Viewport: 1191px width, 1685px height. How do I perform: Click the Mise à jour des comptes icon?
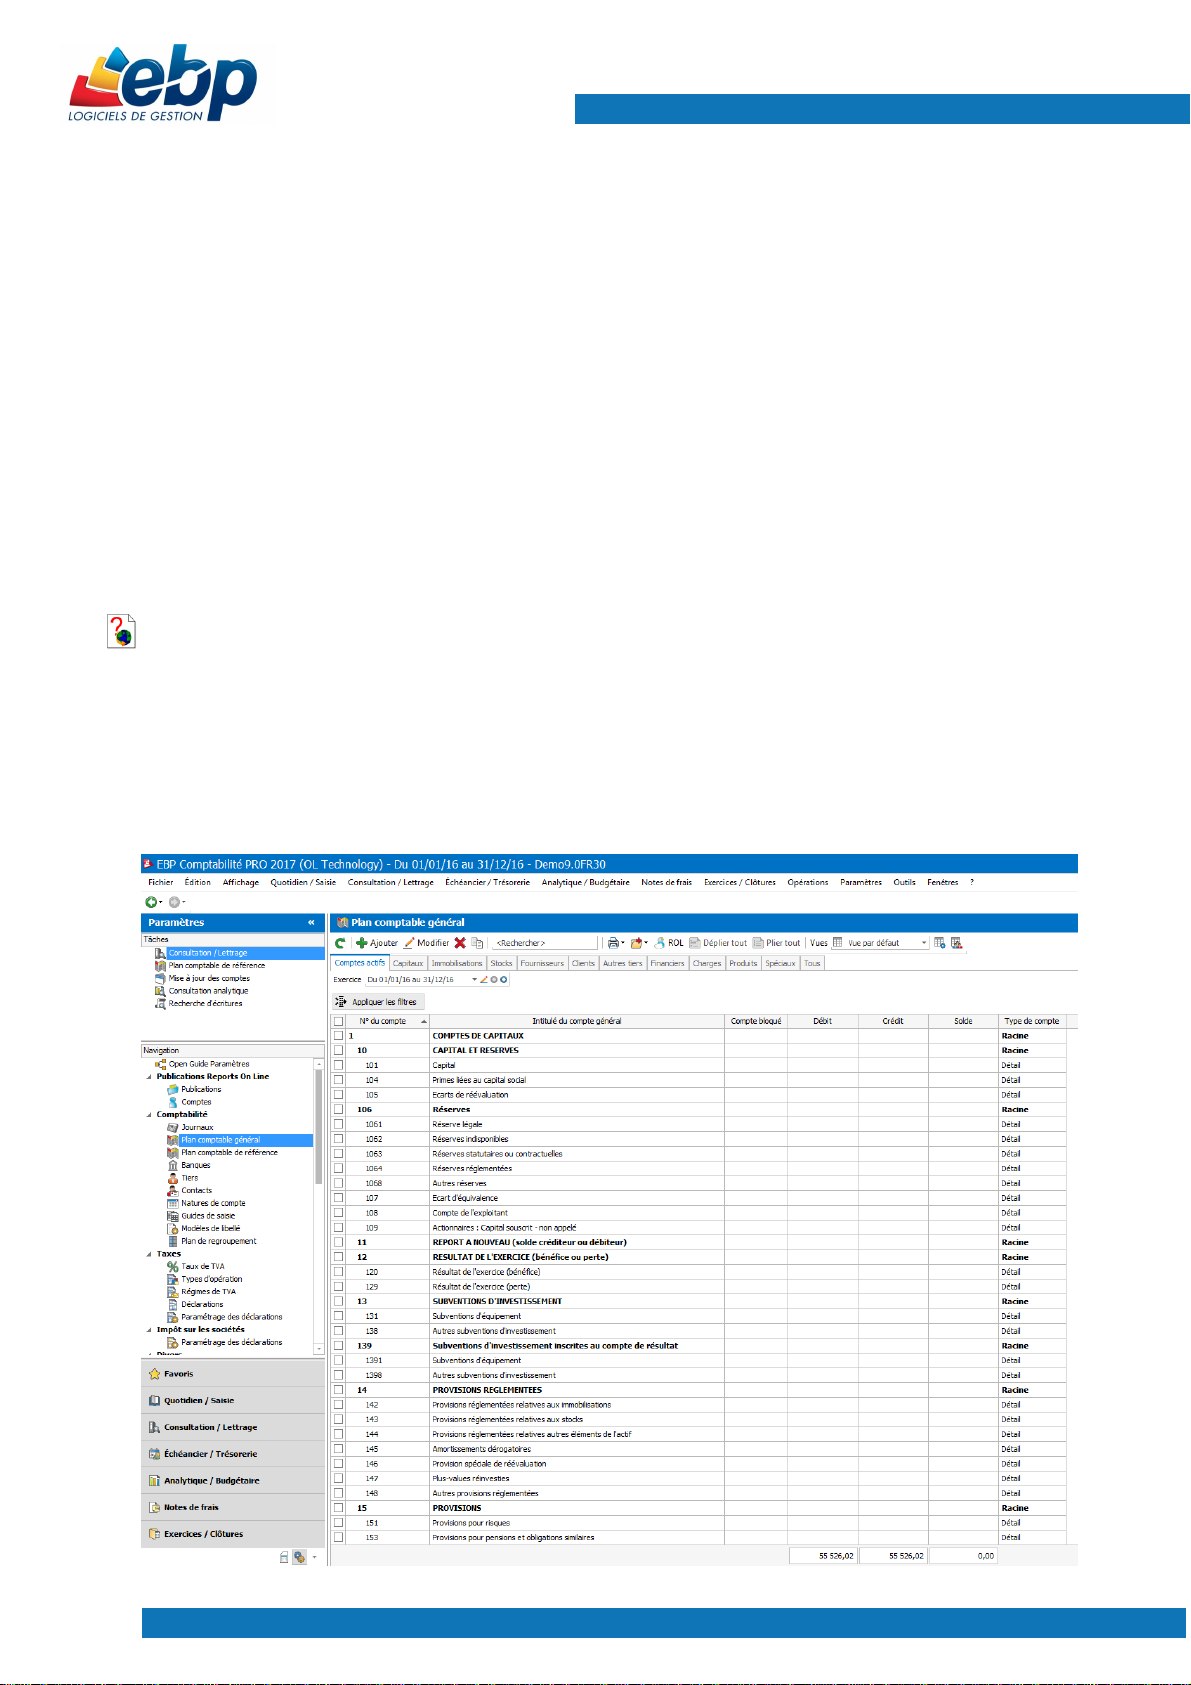point(160,978)
